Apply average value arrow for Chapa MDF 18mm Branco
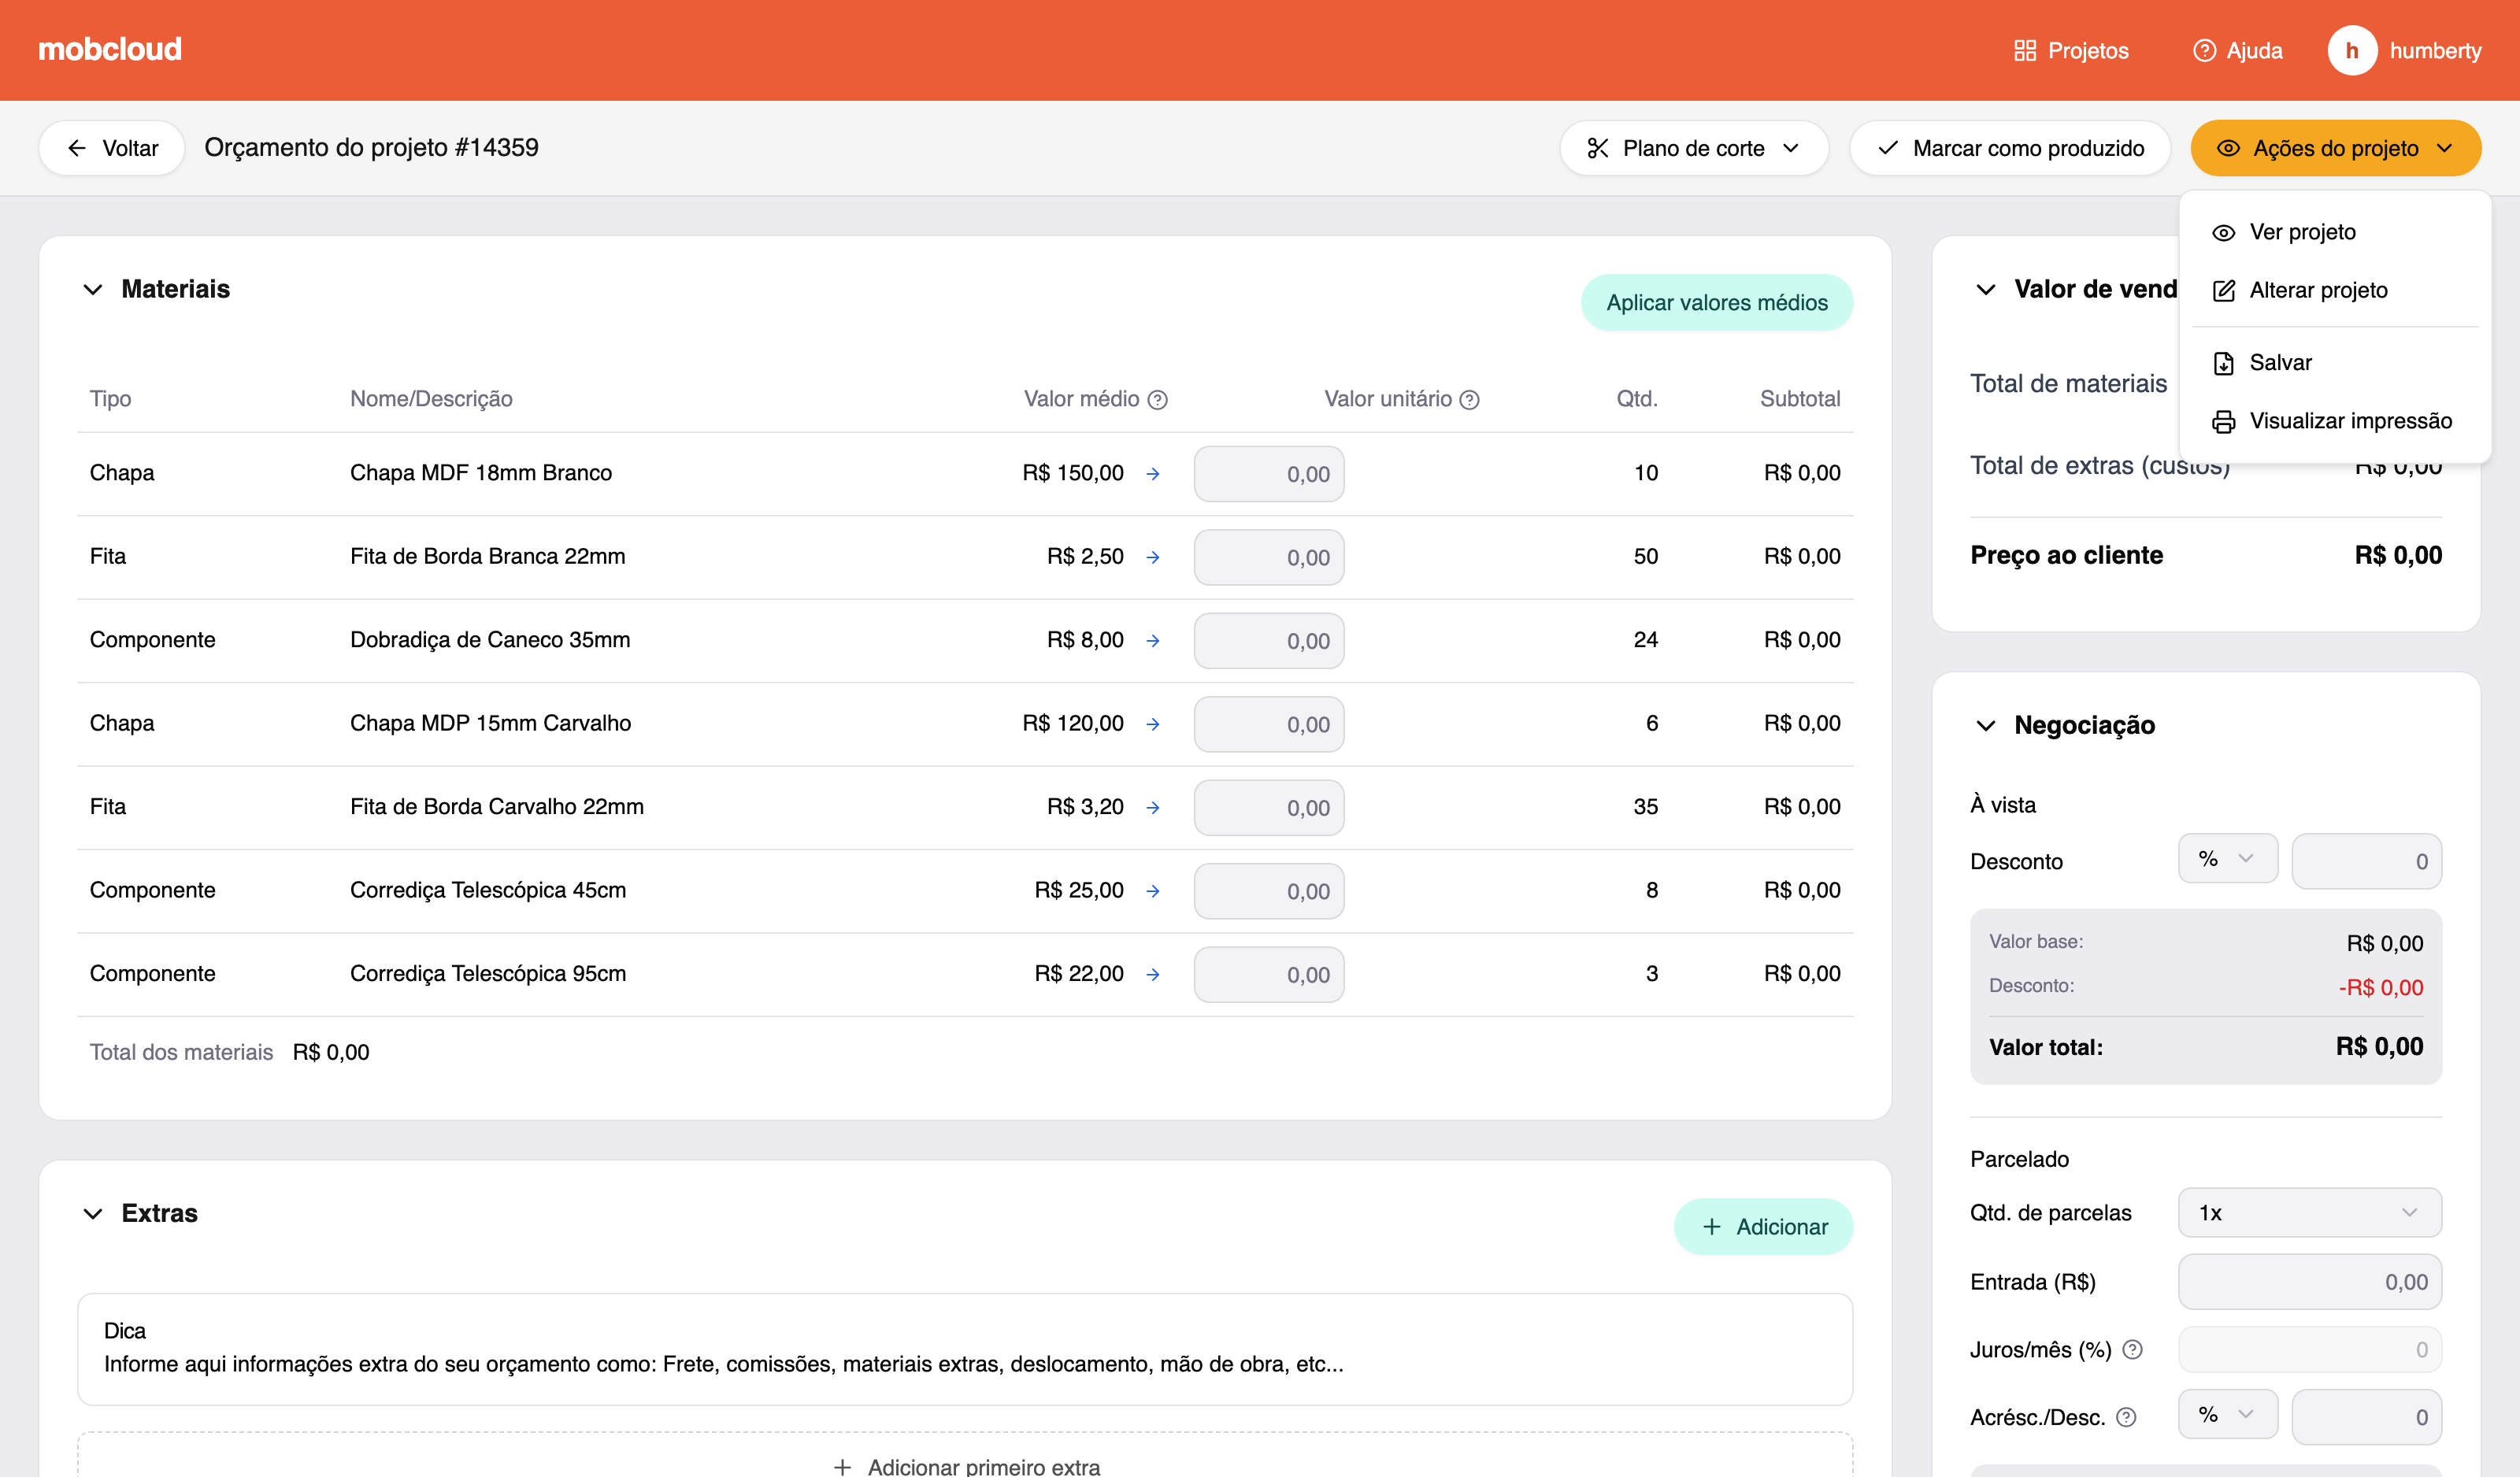Viewport: 2520px width, 1477px height. pyautogui.click(x=1153, y=473)
